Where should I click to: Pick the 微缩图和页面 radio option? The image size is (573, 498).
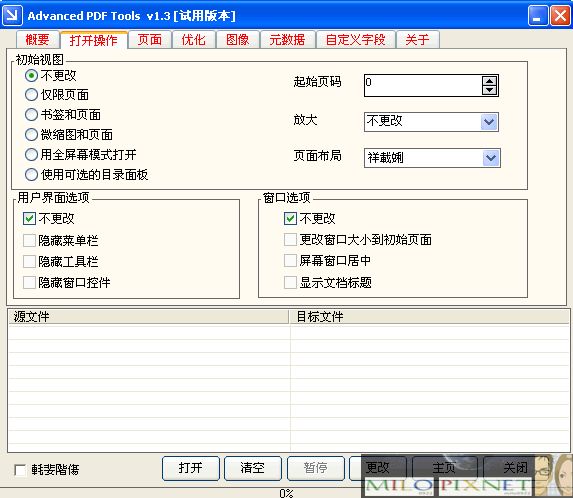click(x=31, y=134)
